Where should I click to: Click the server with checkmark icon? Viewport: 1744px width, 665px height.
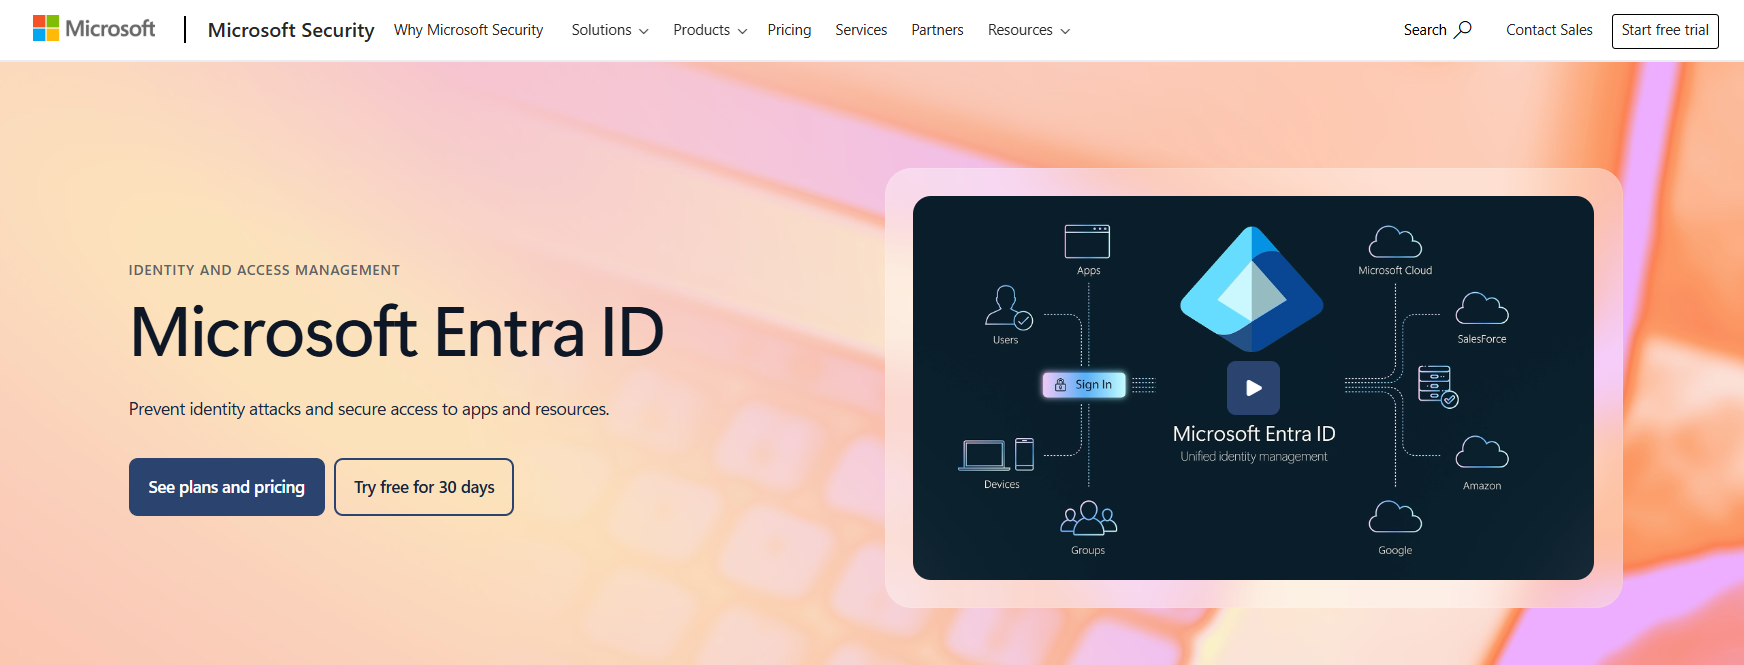coord(1438,386)
